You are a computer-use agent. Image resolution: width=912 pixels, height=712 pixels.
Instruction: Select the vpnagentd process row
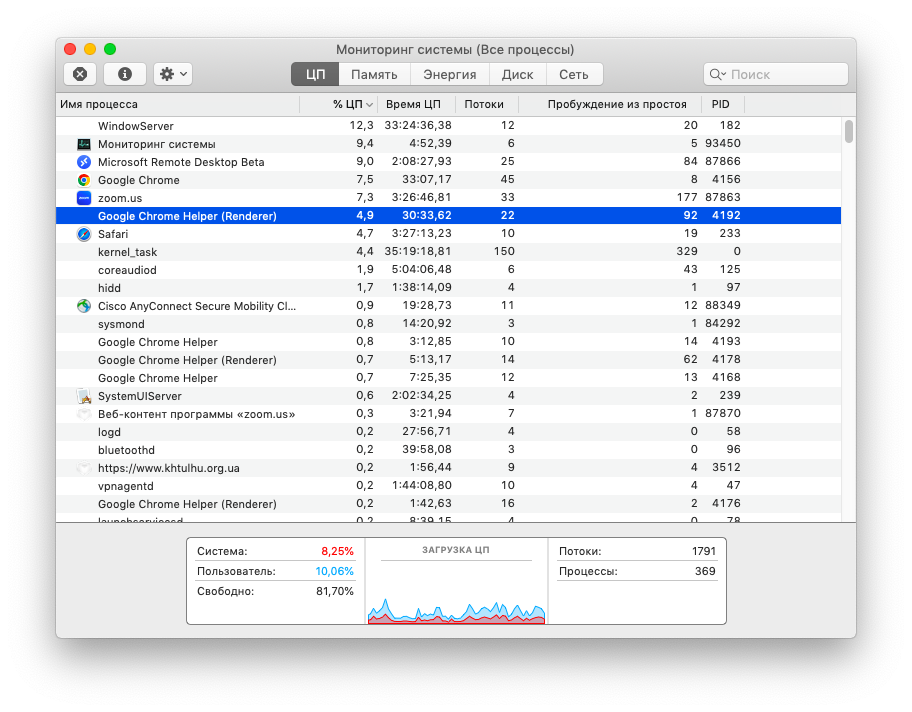click(x=448, y=486)
